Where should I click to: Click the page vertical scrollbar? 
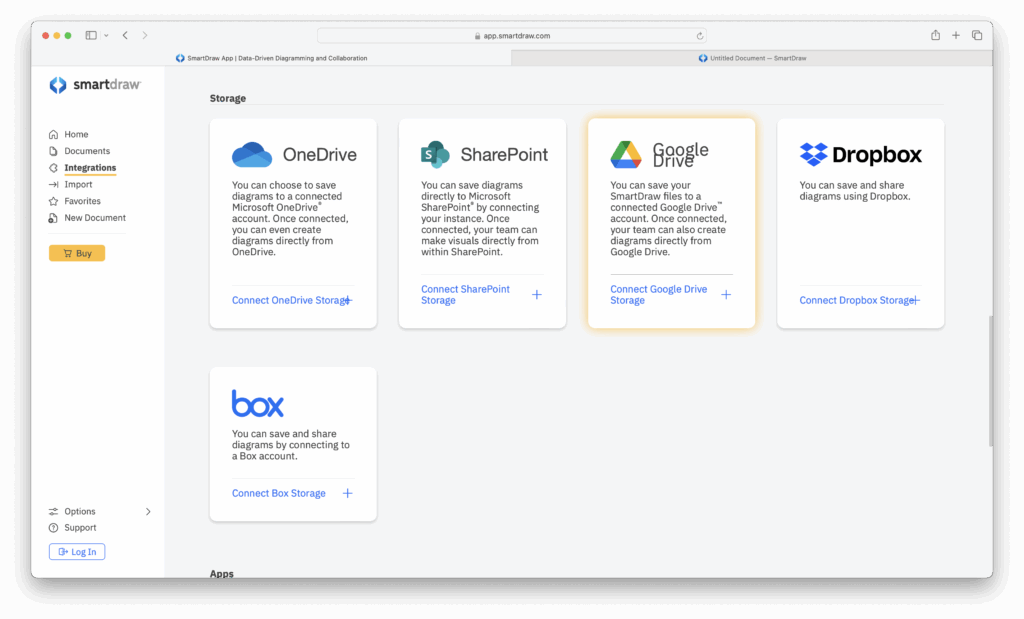pyautogui.click(x=990, y=380)
